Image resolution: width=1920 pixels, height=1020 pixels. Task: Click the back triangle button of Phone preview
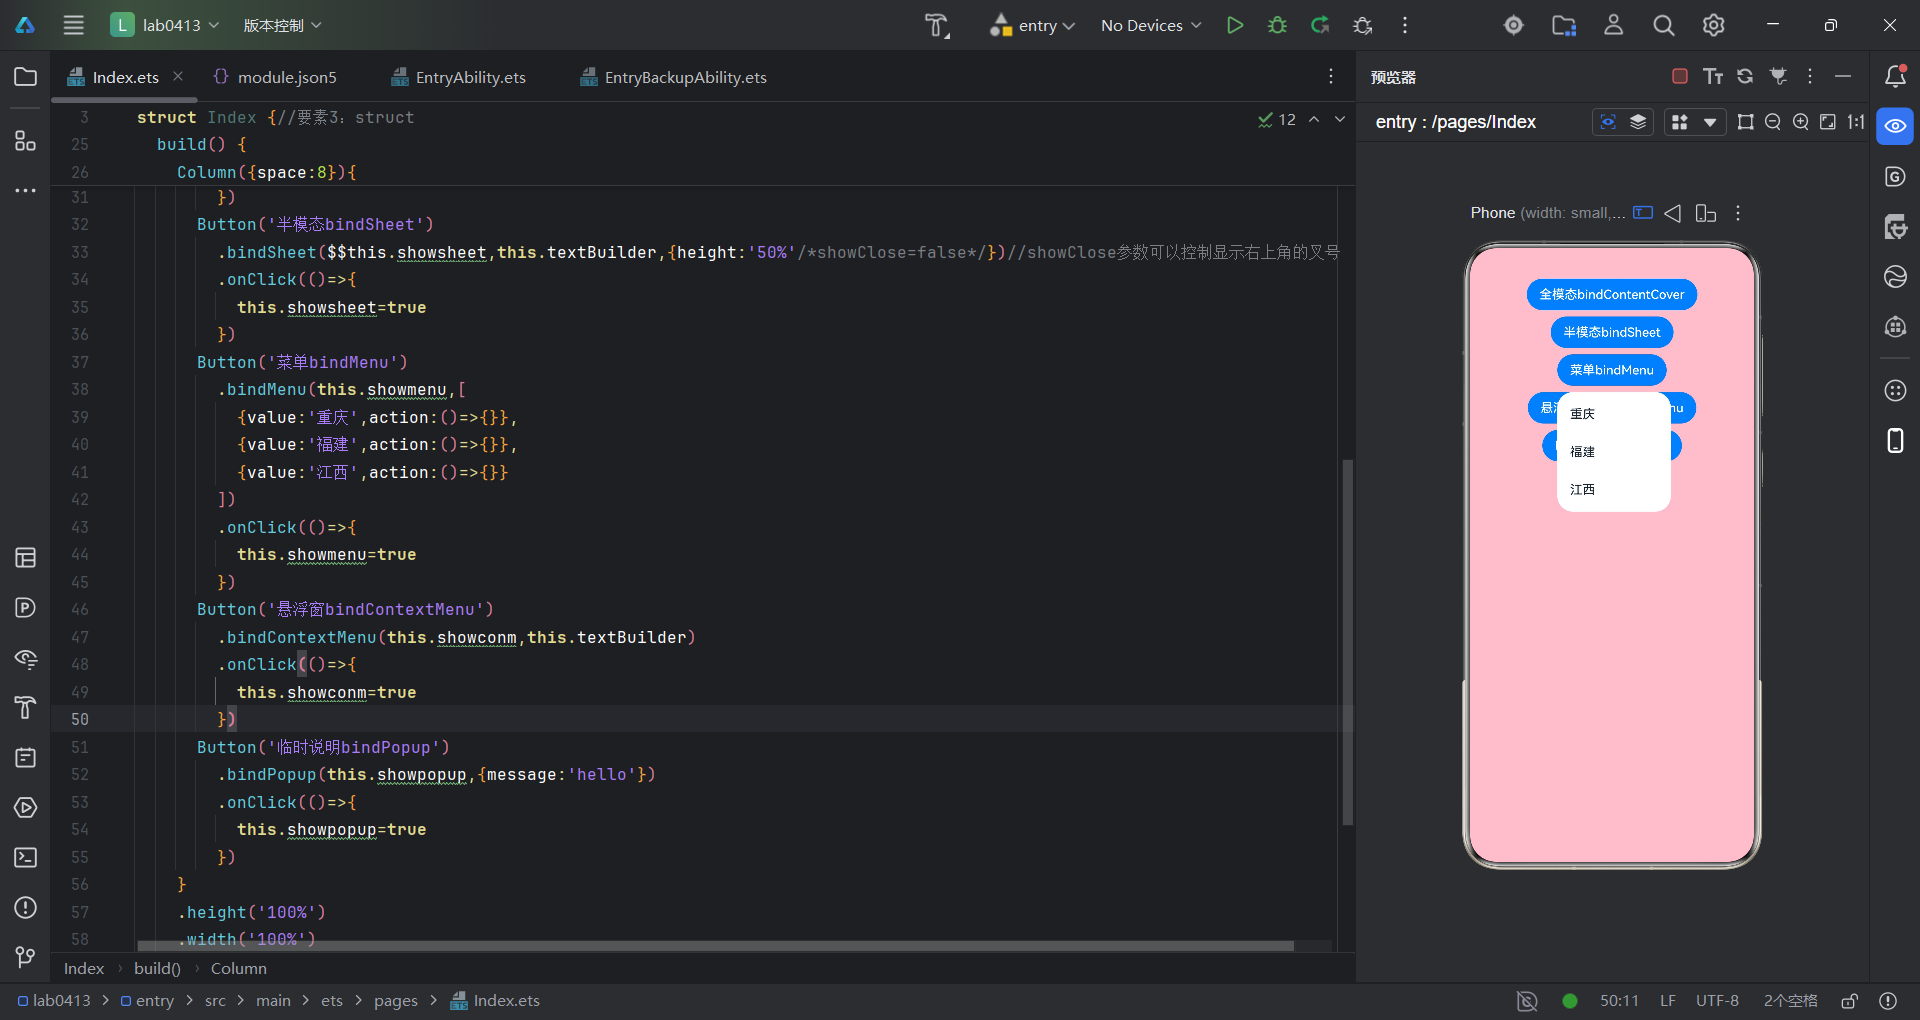[1673, 213]
